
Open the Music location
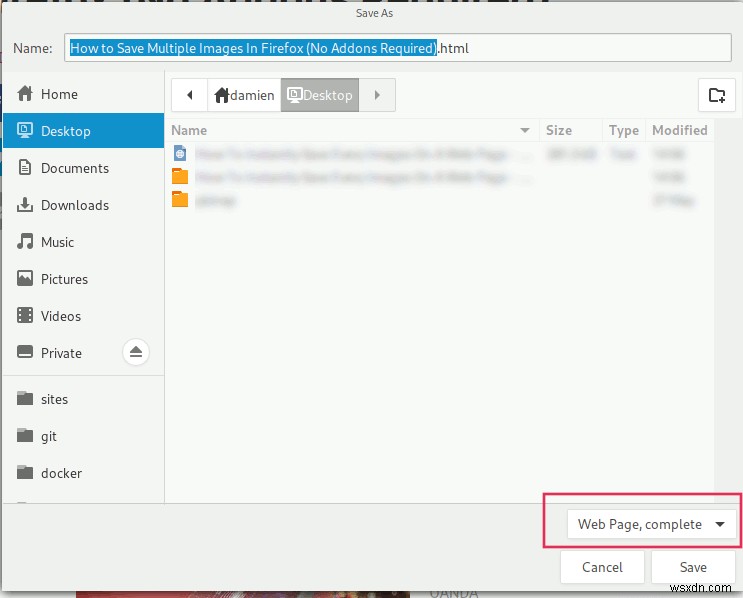coord(83,242)
